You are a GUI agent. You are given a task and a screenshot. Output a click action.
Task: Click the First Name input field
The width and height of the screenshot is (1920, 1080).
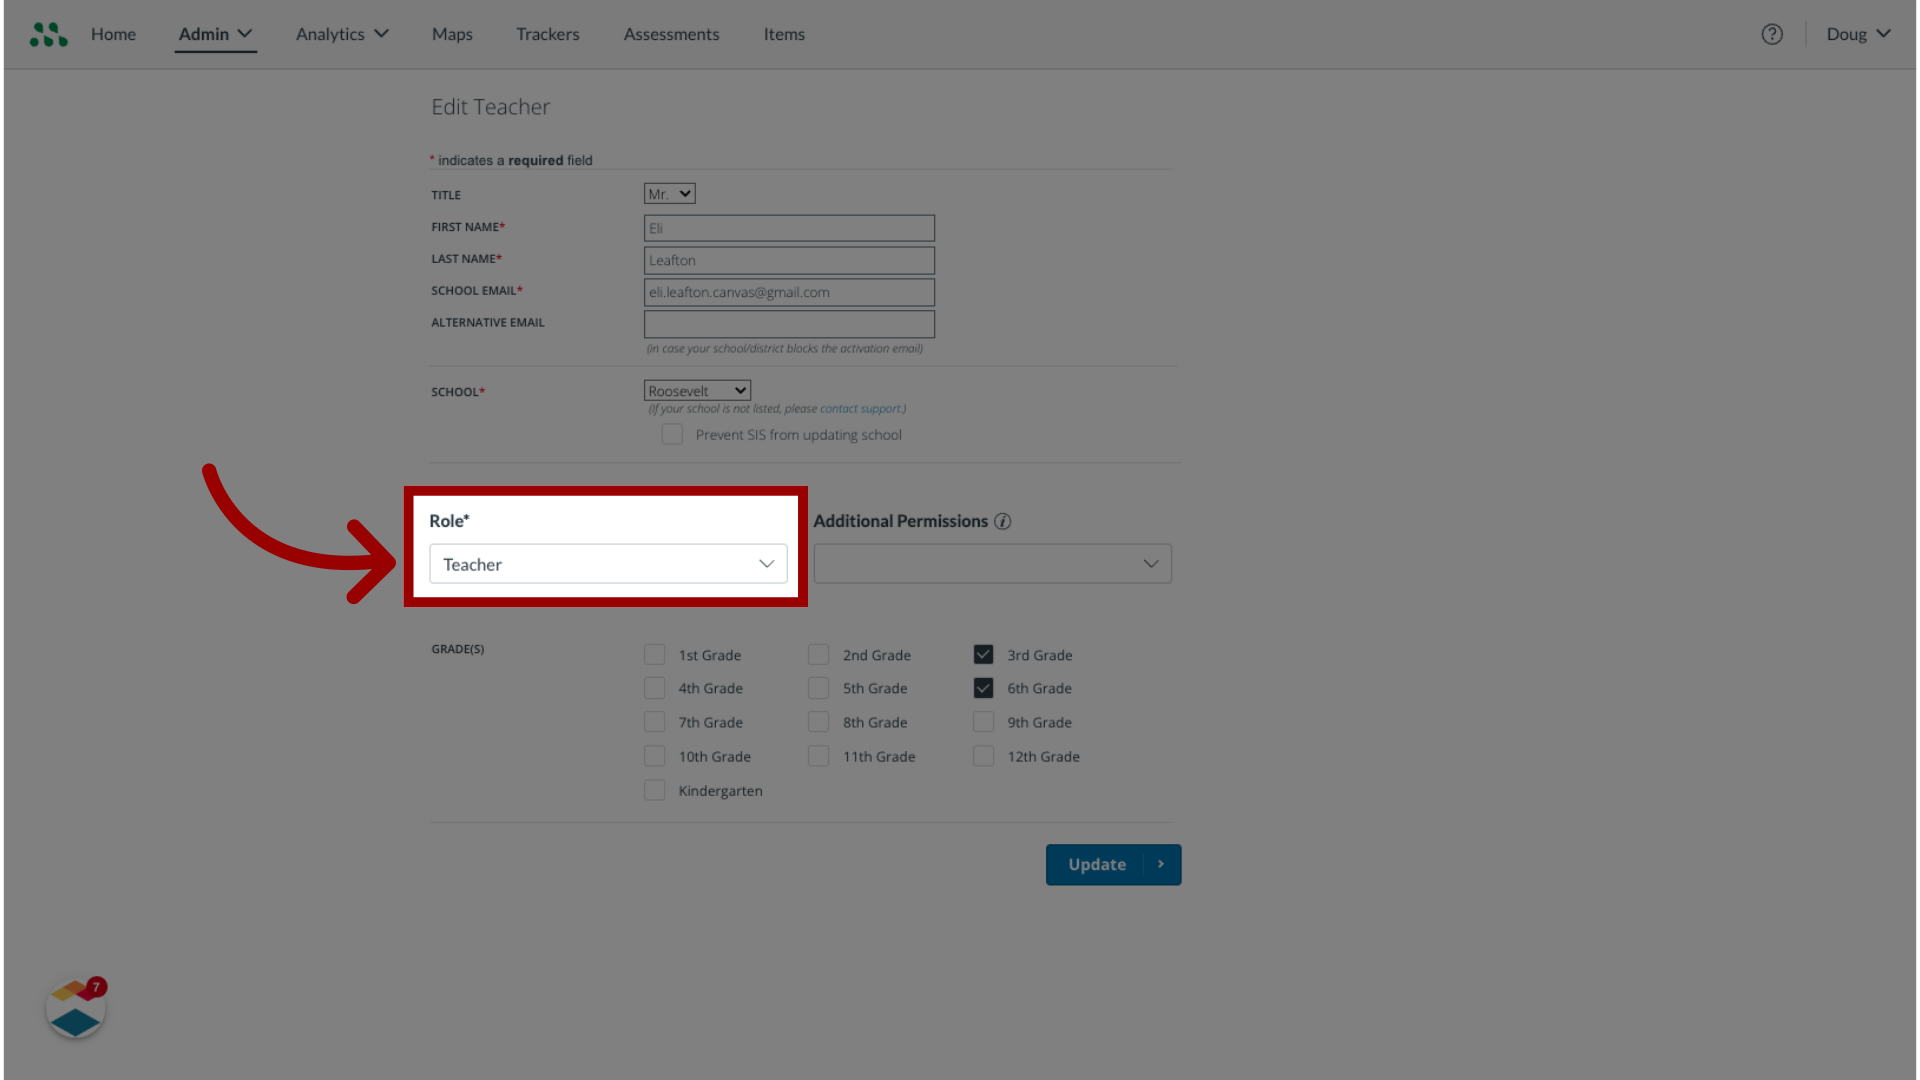click(789, 228)
